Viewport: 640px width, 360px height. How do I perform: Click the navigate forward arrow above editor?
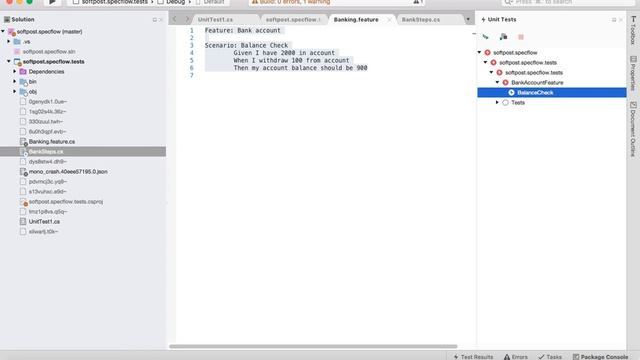tap(187, 19)
